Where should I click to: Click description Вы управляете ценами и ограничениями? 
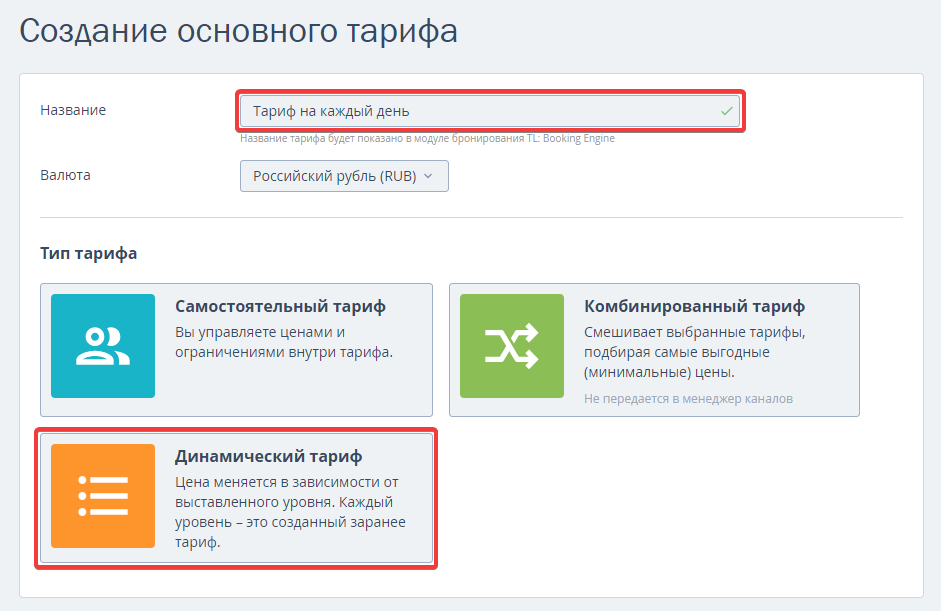(x=284, y=342)
